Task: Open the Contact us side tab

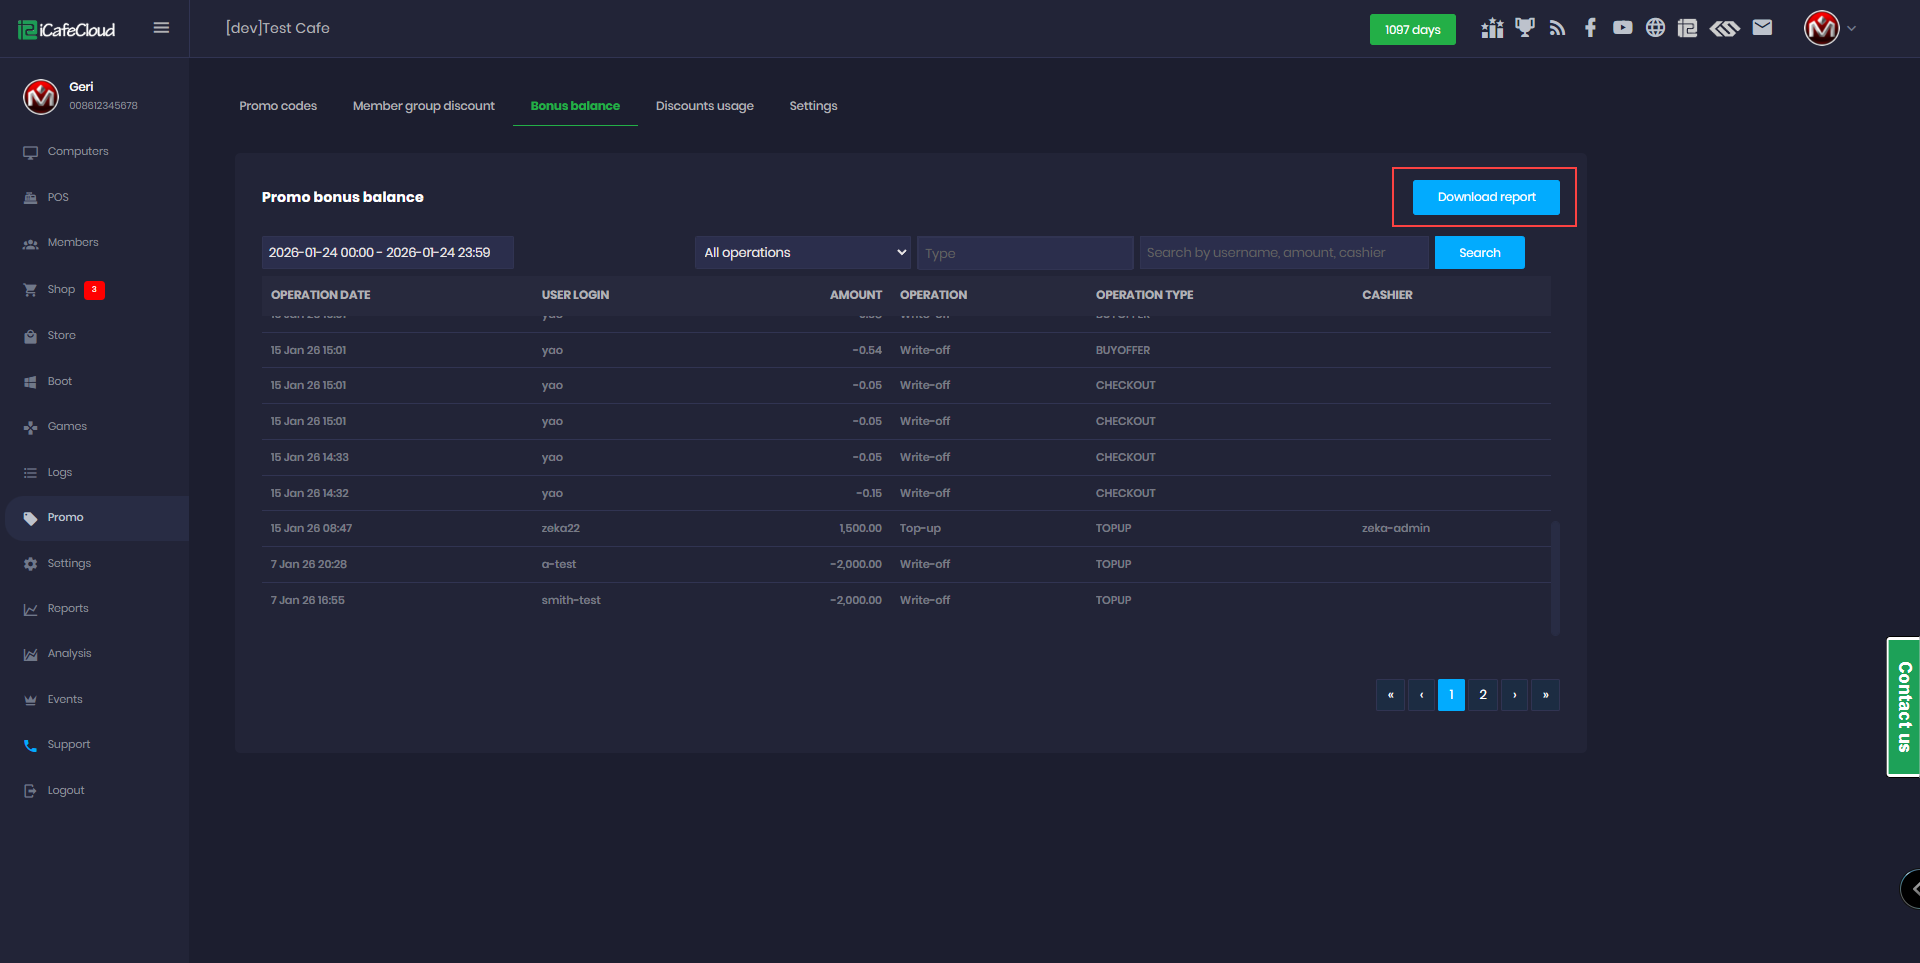Action: point(1903,707)
